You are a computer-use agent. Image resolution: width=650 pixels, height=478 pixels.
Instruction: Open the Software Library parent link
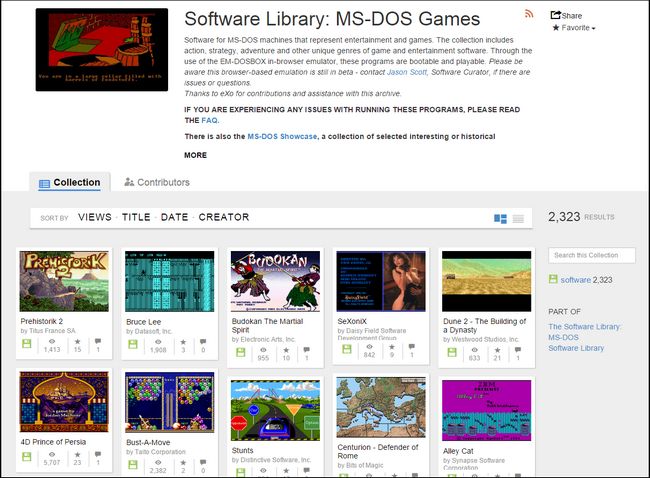tap(576, 348)
